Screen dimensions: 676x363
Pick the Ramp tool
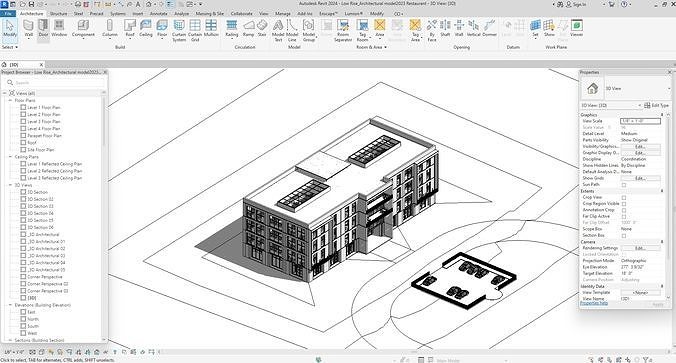point(248,29)
